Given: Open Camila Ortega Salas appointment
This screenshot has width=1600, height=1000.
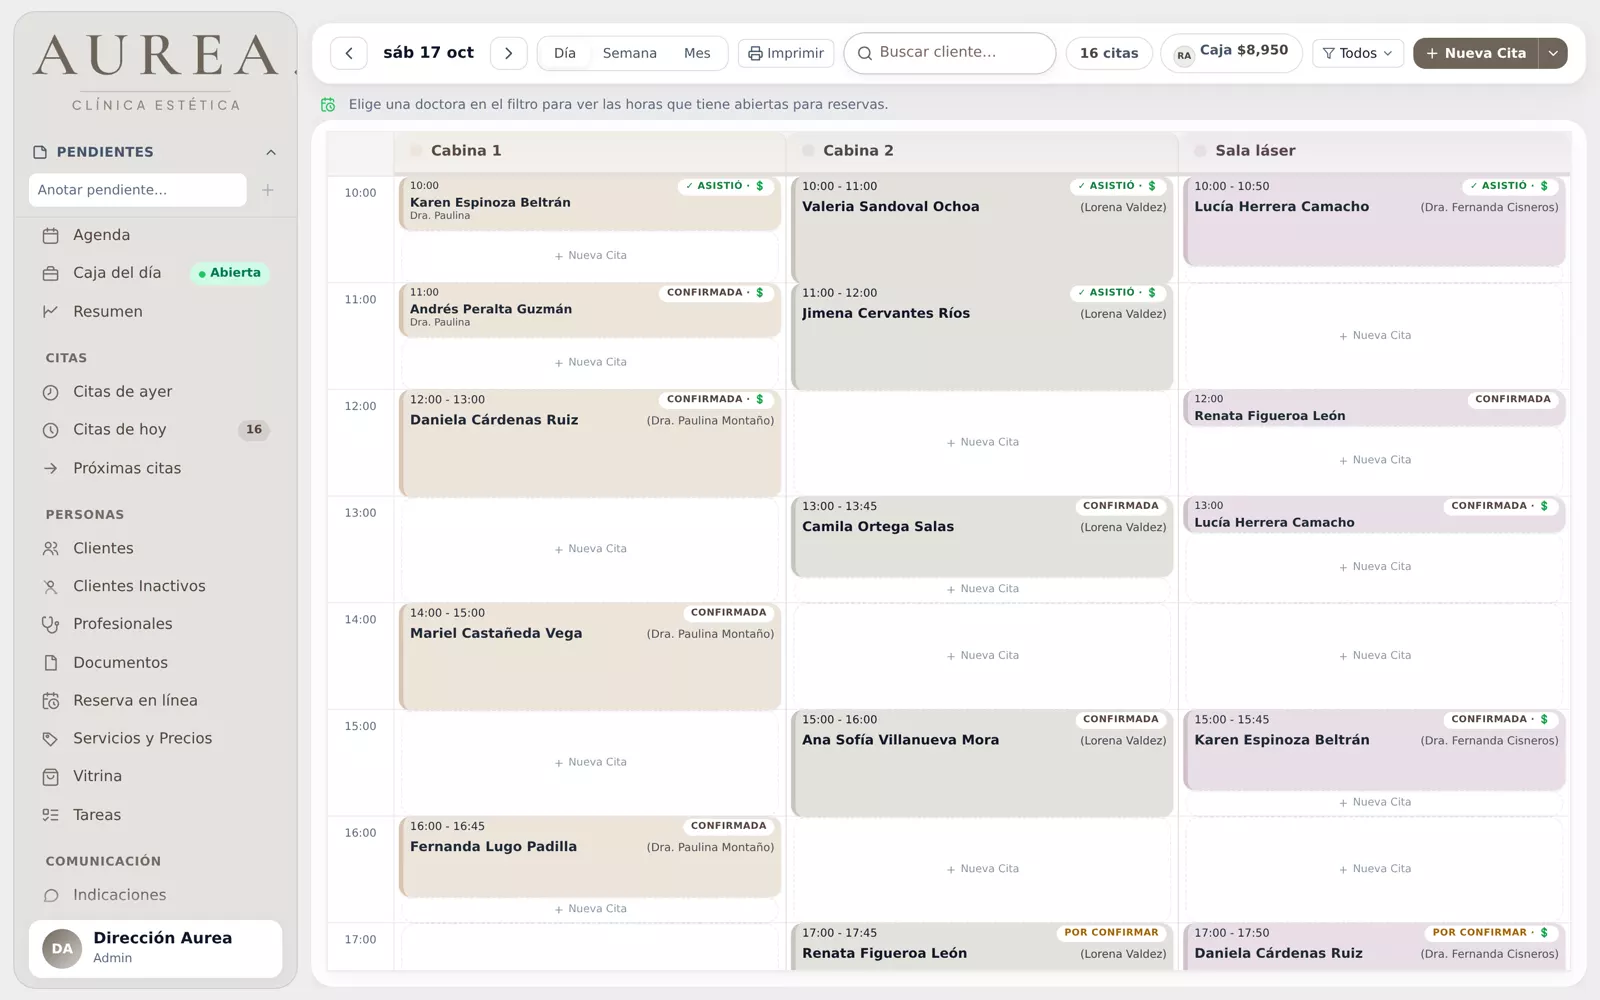Looking at the screenshot, I should pos(982,537).
